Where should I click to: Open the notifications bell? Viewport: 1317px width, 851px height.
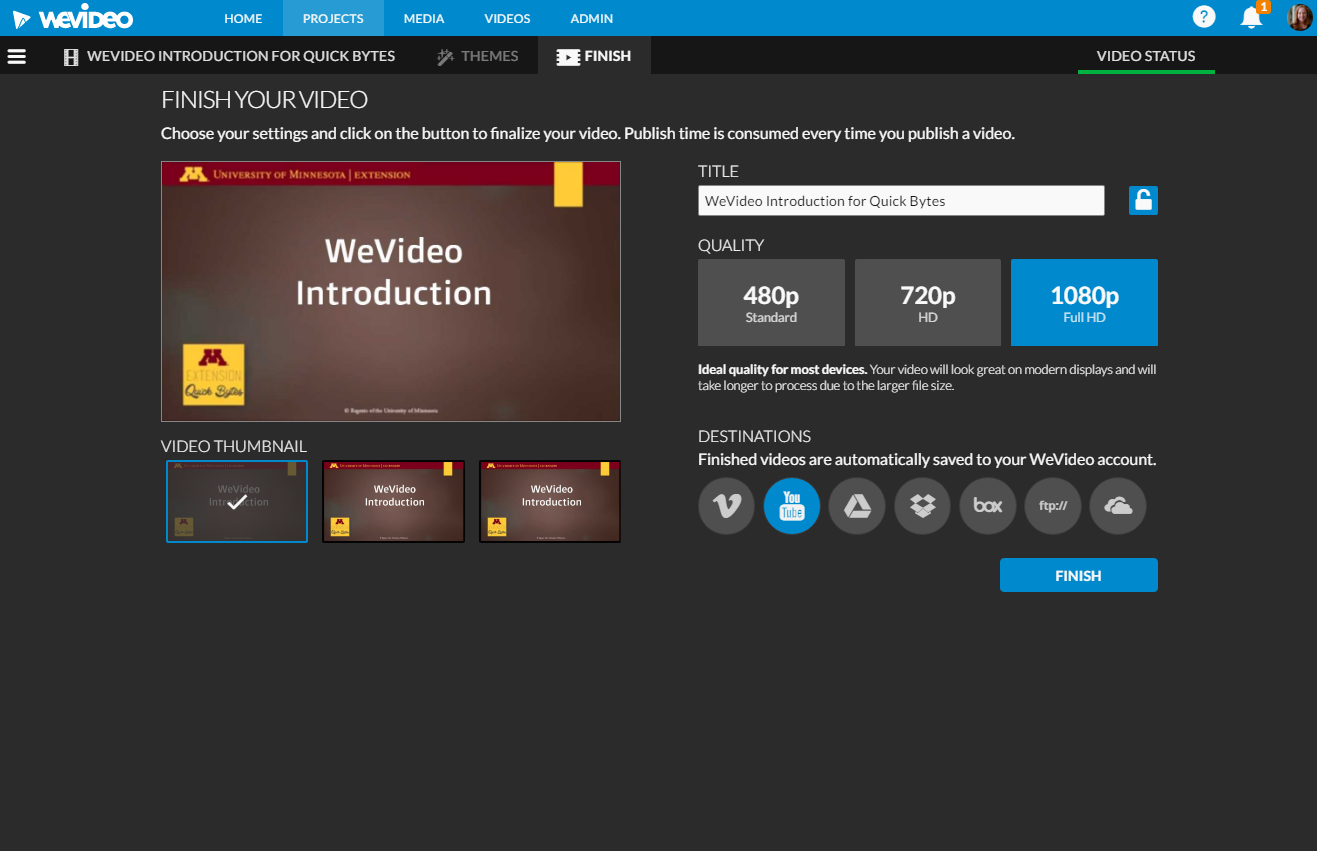1251,18
